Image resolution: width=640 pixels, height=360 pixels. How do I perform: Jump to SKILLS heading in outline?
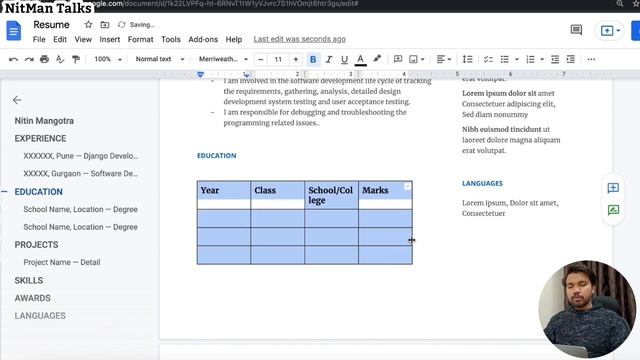coord(29,280)
